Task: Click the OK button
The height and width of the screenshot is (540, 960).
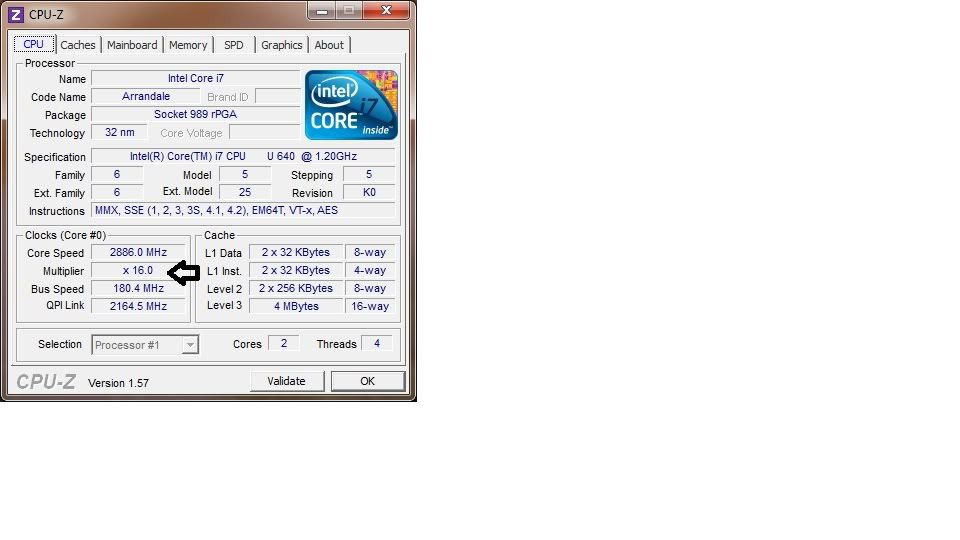Action: 367,381
